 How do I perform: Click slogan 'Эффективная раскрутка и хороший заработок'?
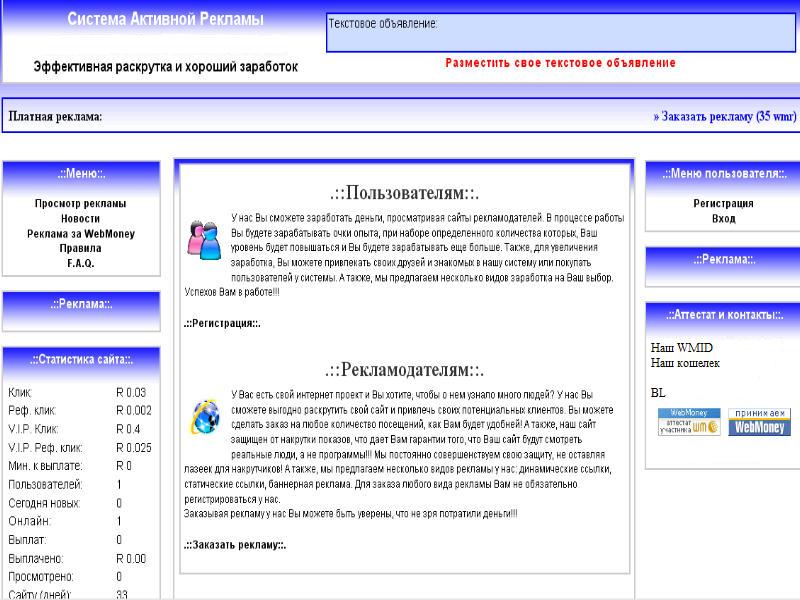(x=166, y=67)
